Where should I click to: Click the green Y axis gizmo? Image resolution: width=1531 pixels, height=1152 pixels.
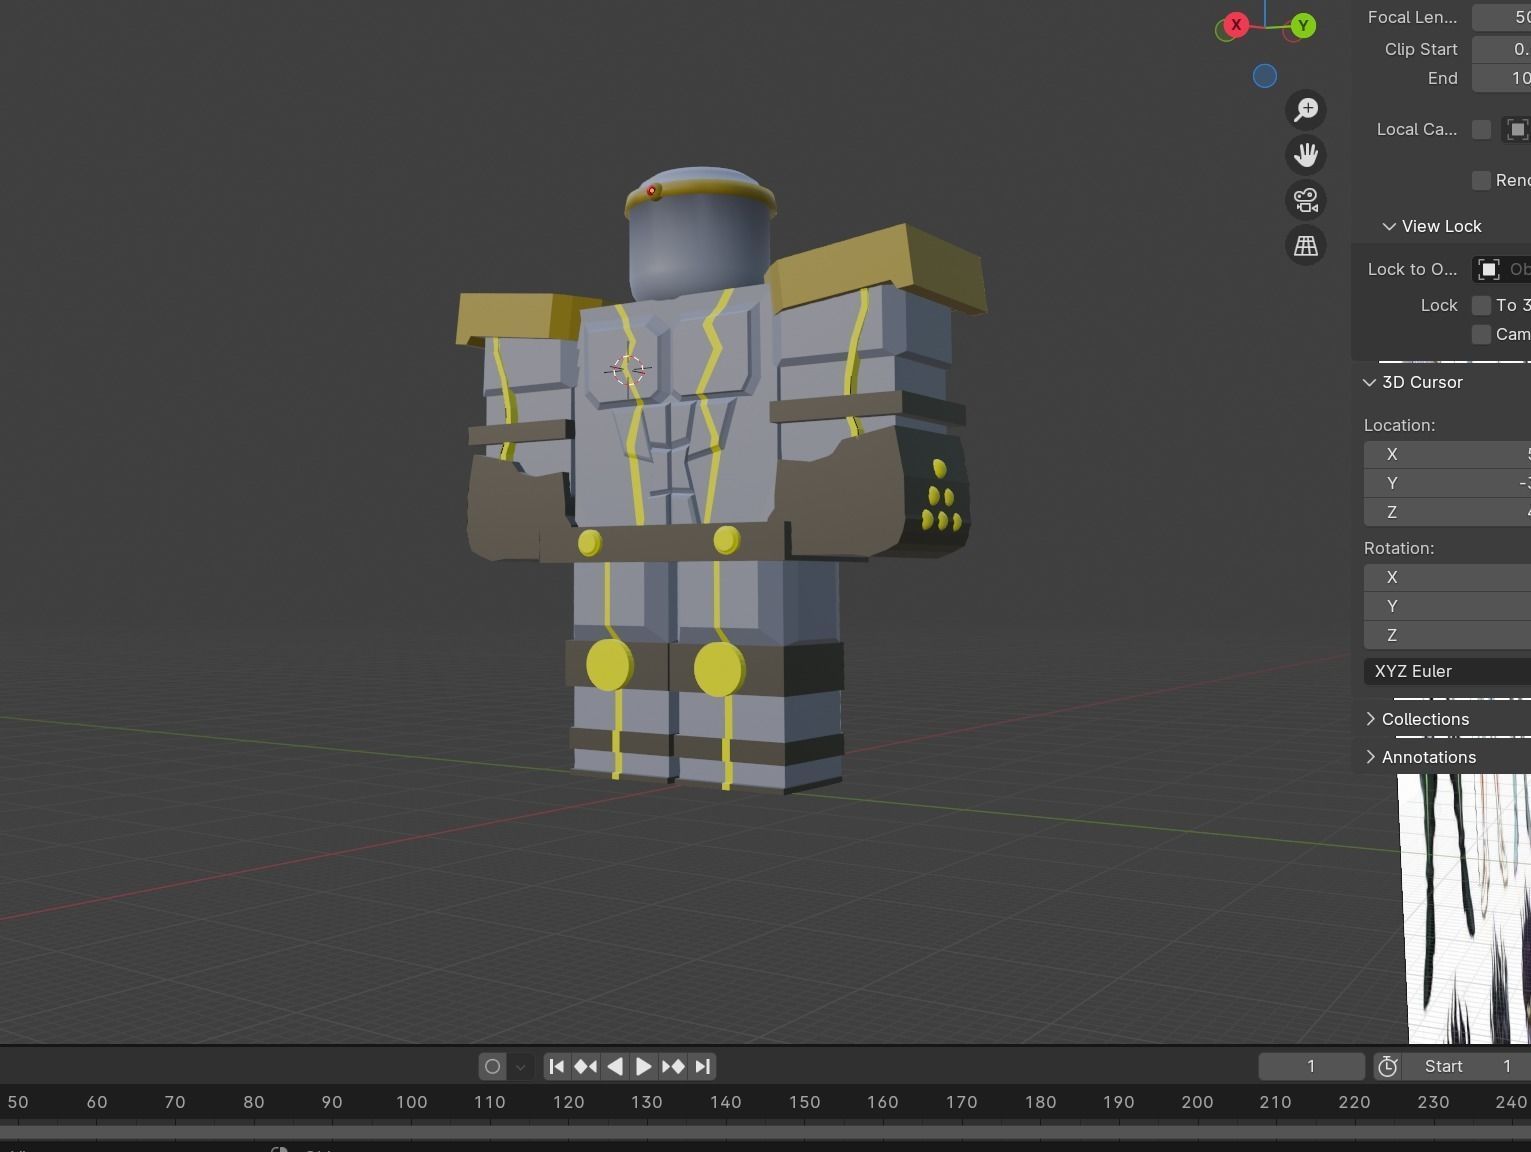(x=1303, y=26)
